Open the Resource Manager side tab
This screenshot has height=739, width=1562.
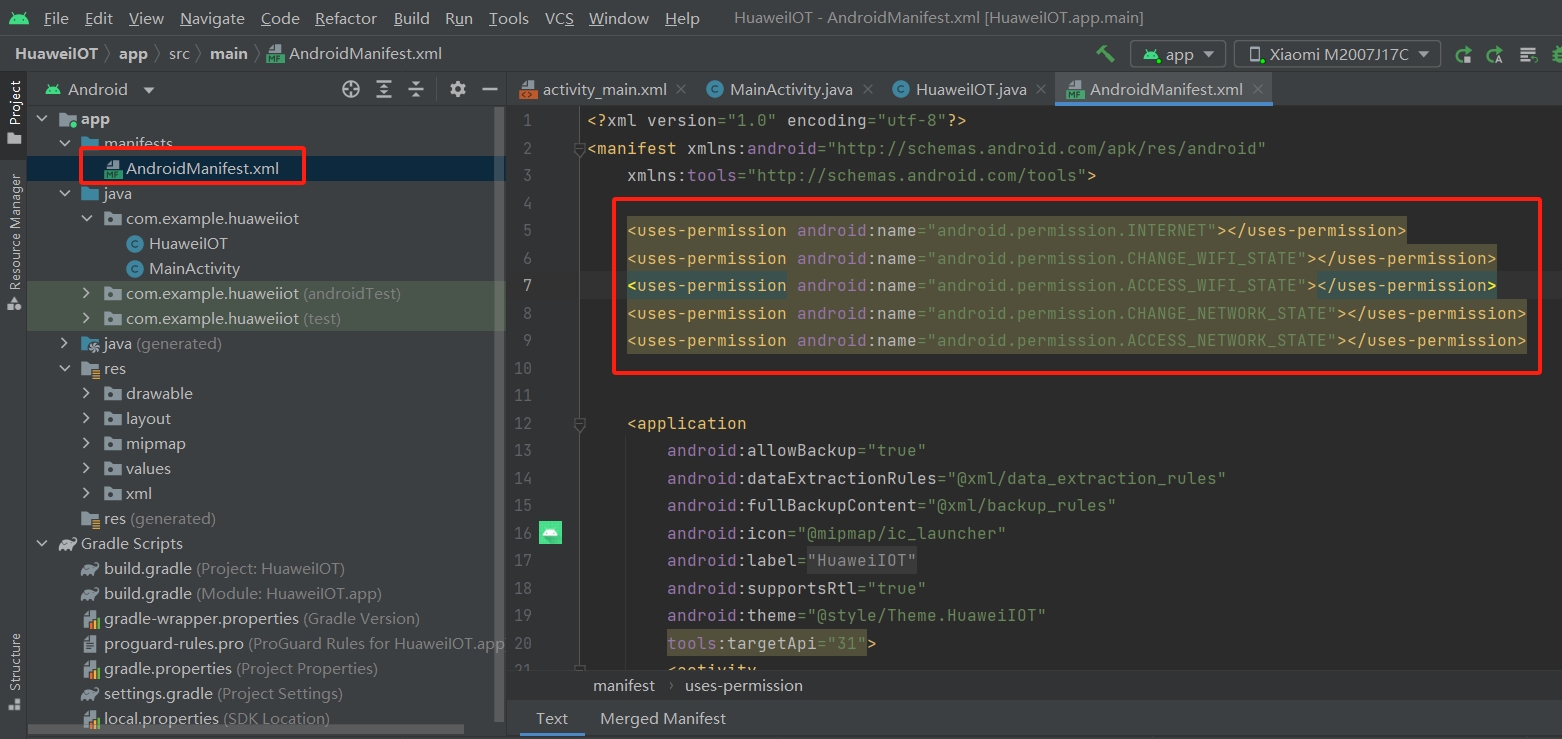click(x=14, y=243)
